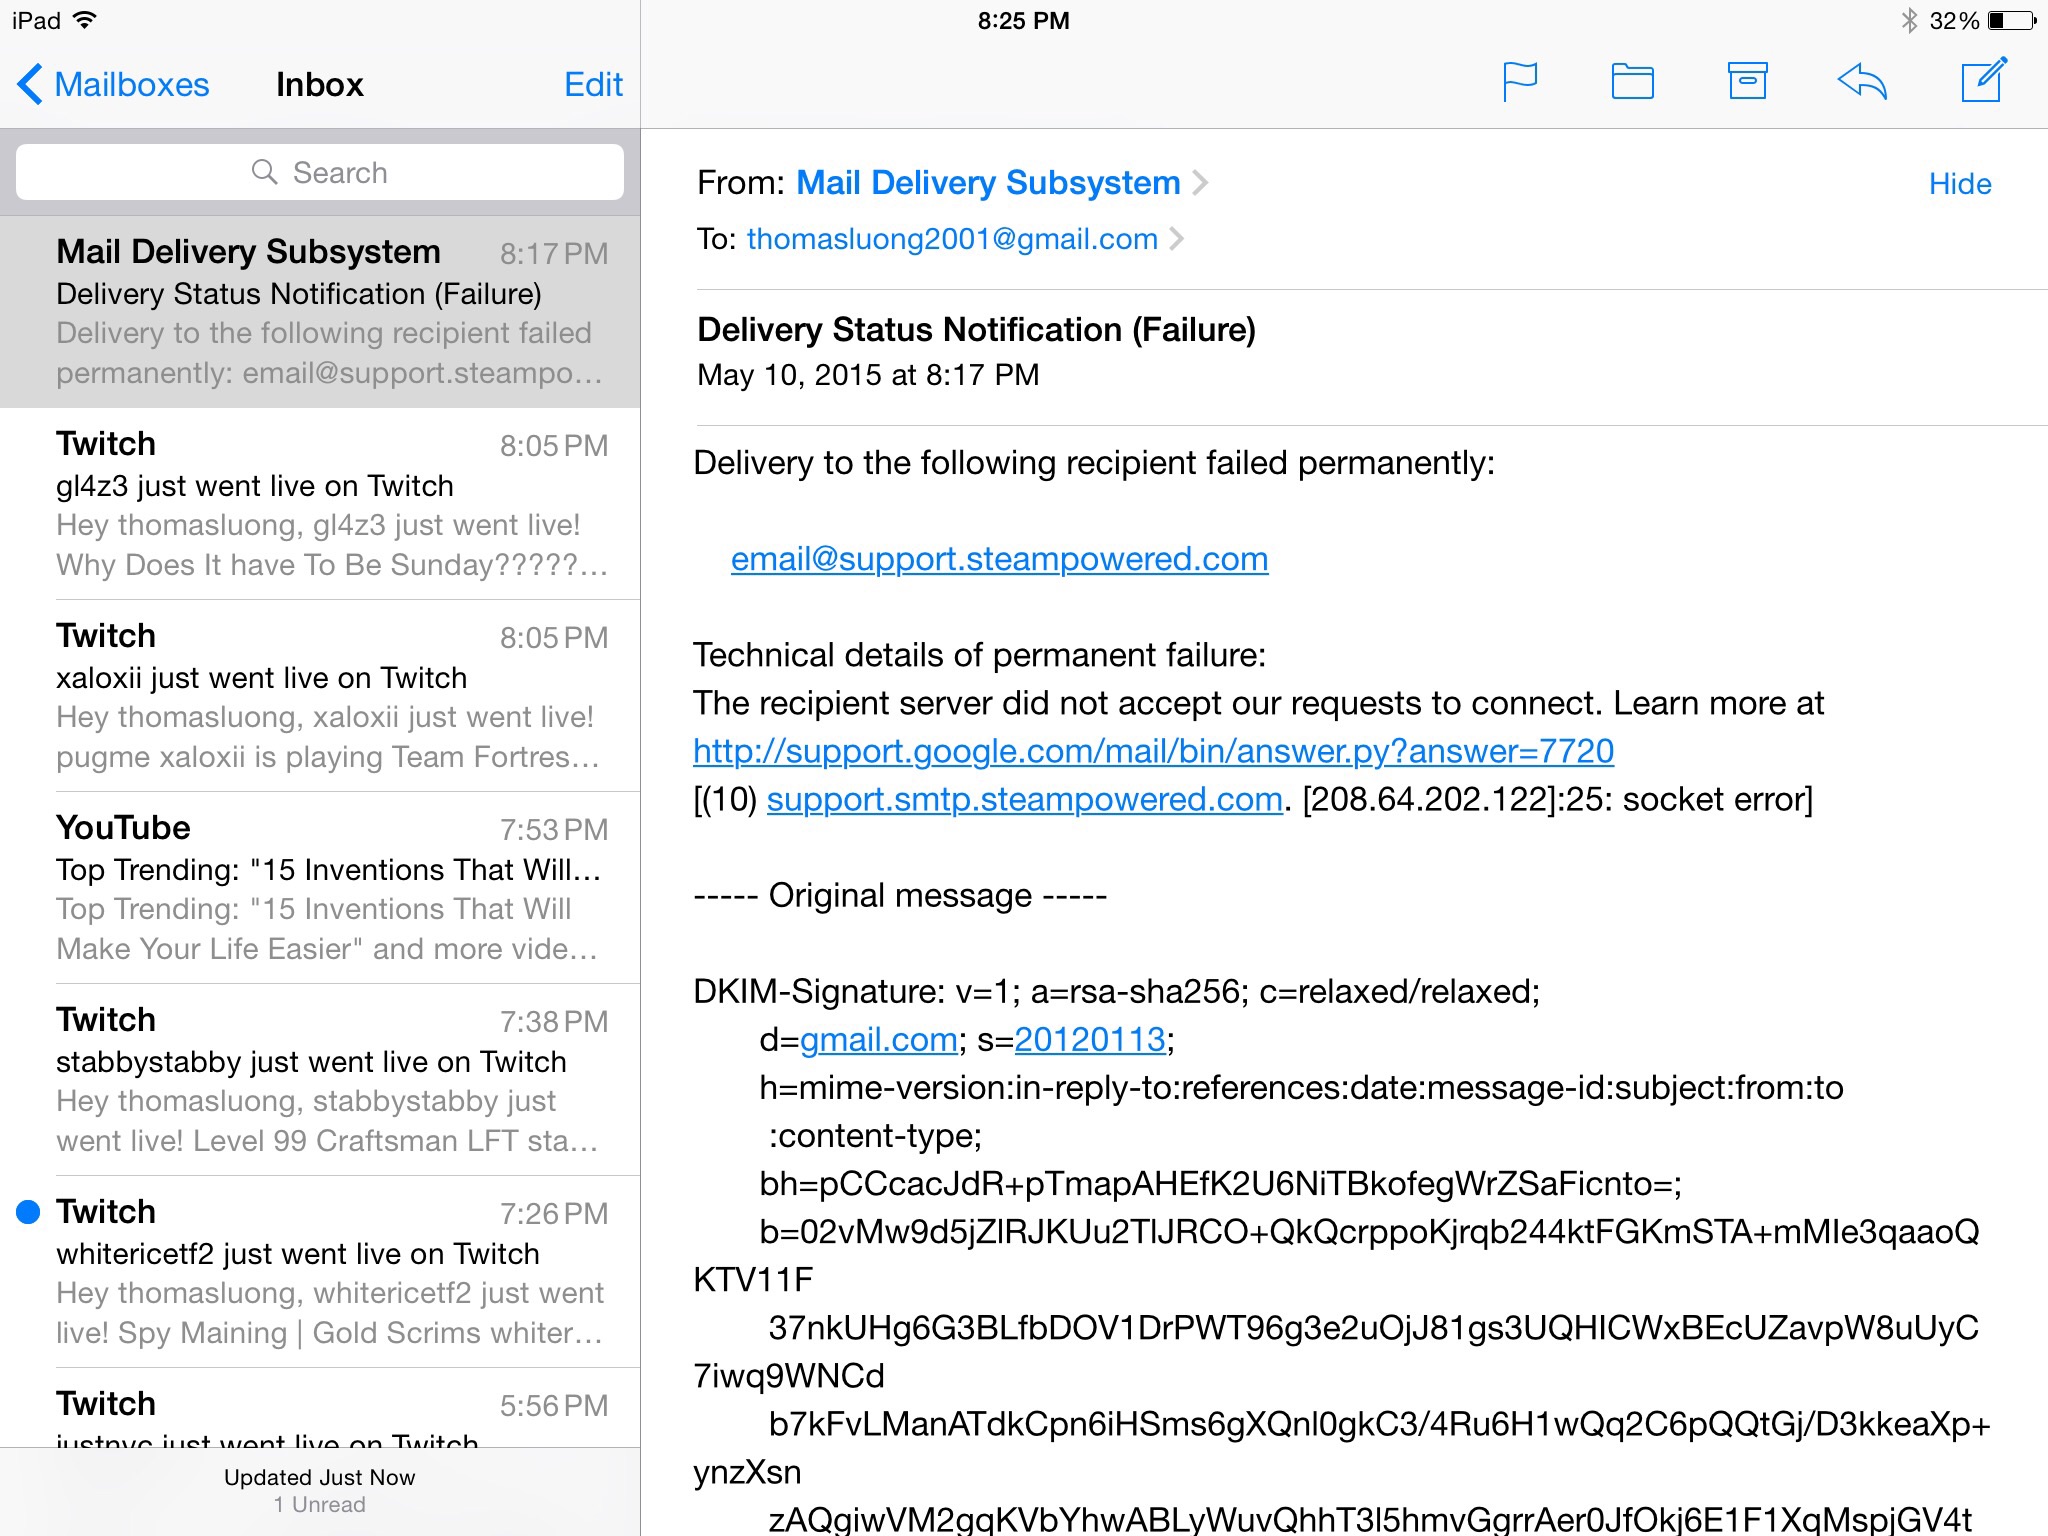
Task: Tap the support.smtp.steampowered.com link
Action: 1024,799
